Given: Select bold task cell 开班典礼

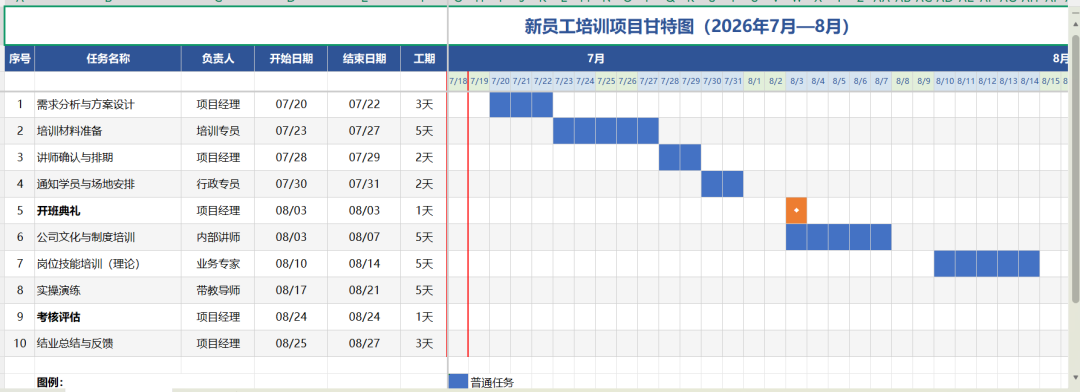Looking at the screenshot, I should point(108,211).
